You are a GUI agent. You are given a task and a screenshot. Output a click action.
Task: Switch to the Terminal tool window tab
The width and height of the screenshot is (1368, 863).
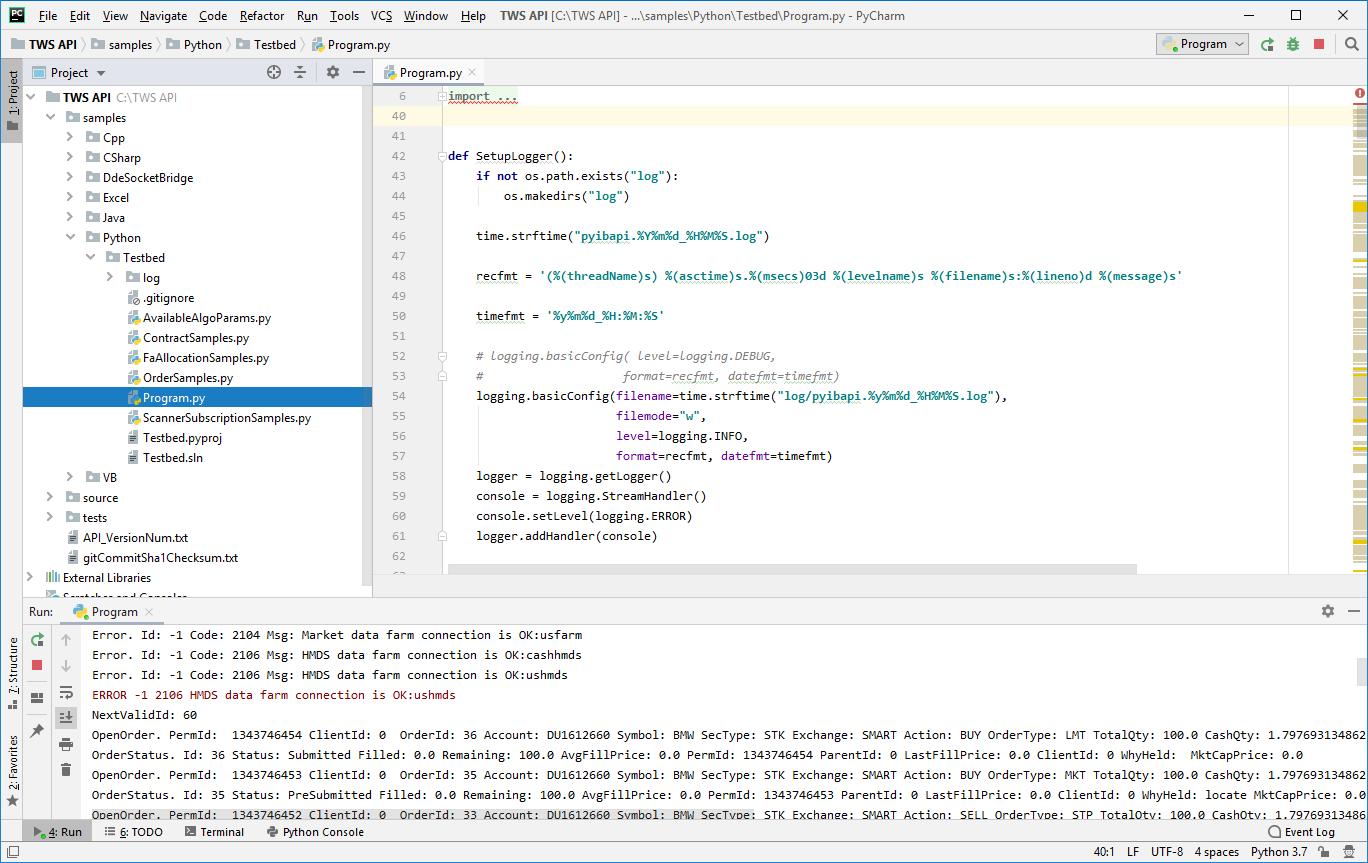213,832
